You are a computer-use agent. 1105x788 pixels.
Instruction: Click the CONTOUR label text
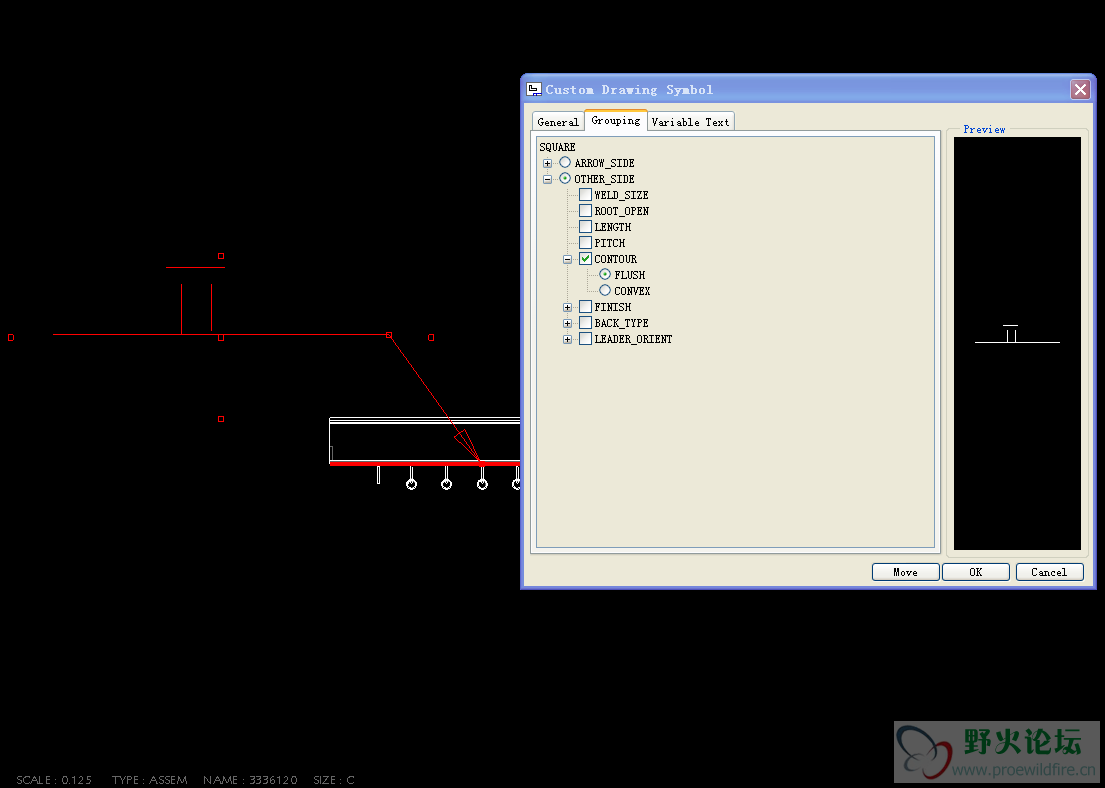[615, 259]
